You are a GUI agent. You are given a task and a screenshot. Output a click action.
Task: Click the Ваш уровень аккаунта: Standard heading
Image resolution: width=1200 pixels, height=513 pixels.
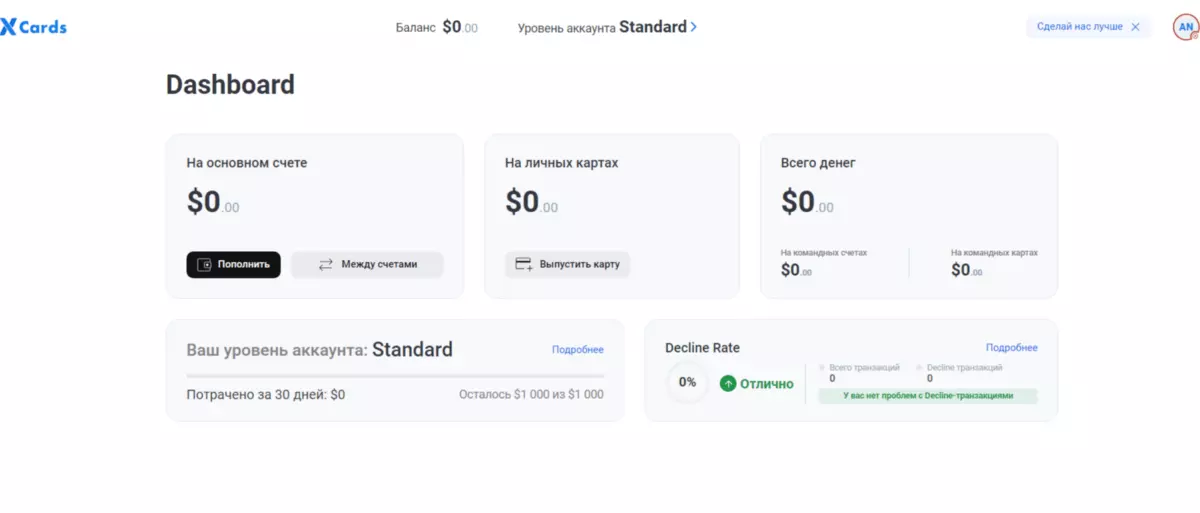point(320,350)
